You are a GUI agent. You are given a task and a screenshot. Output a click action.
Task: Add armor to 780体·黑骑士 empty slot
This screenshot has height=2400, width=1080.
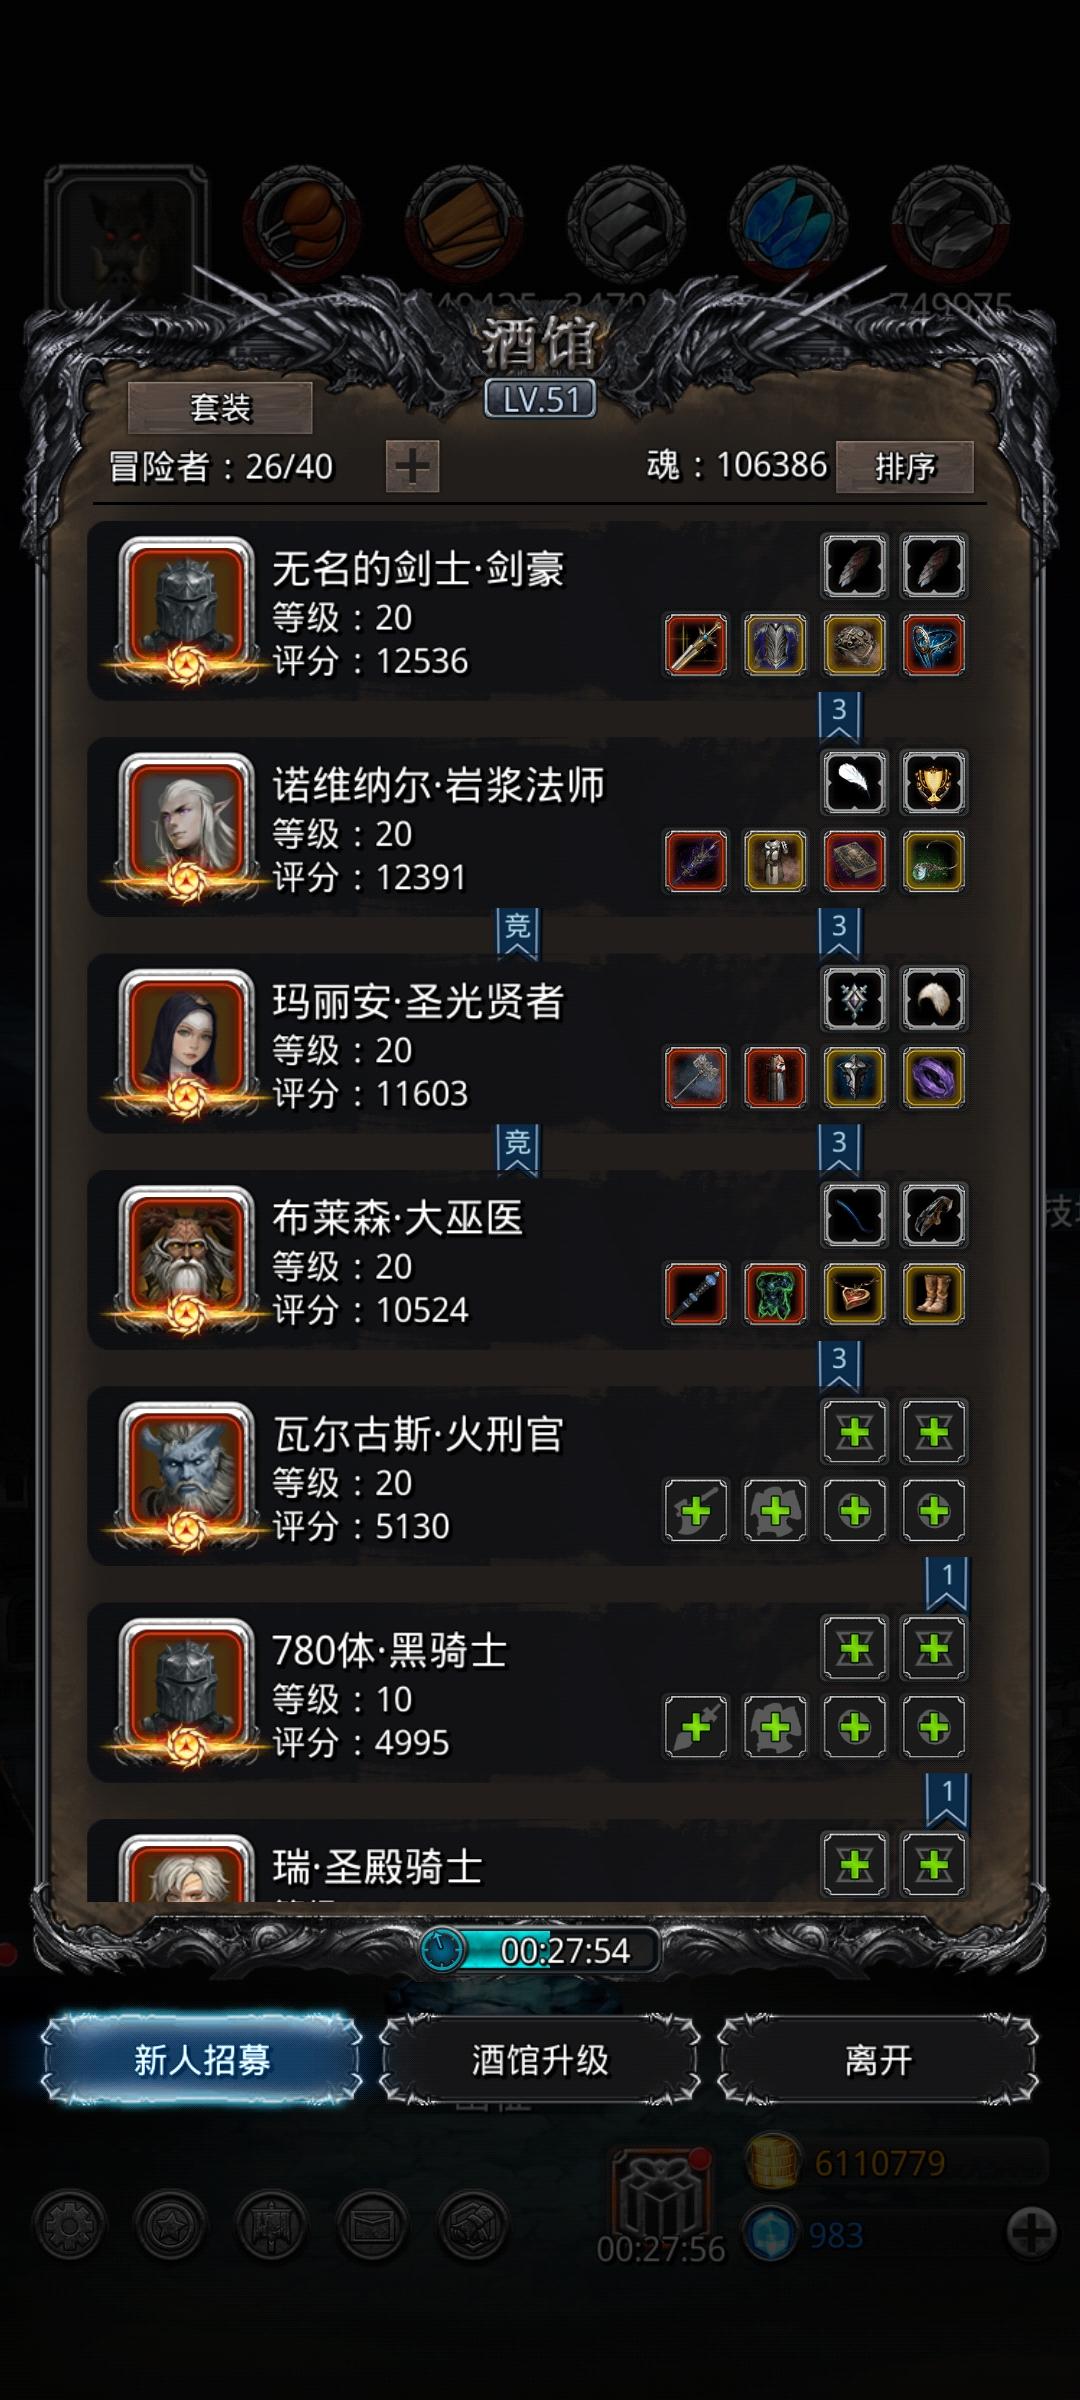tap(775, 1727)
